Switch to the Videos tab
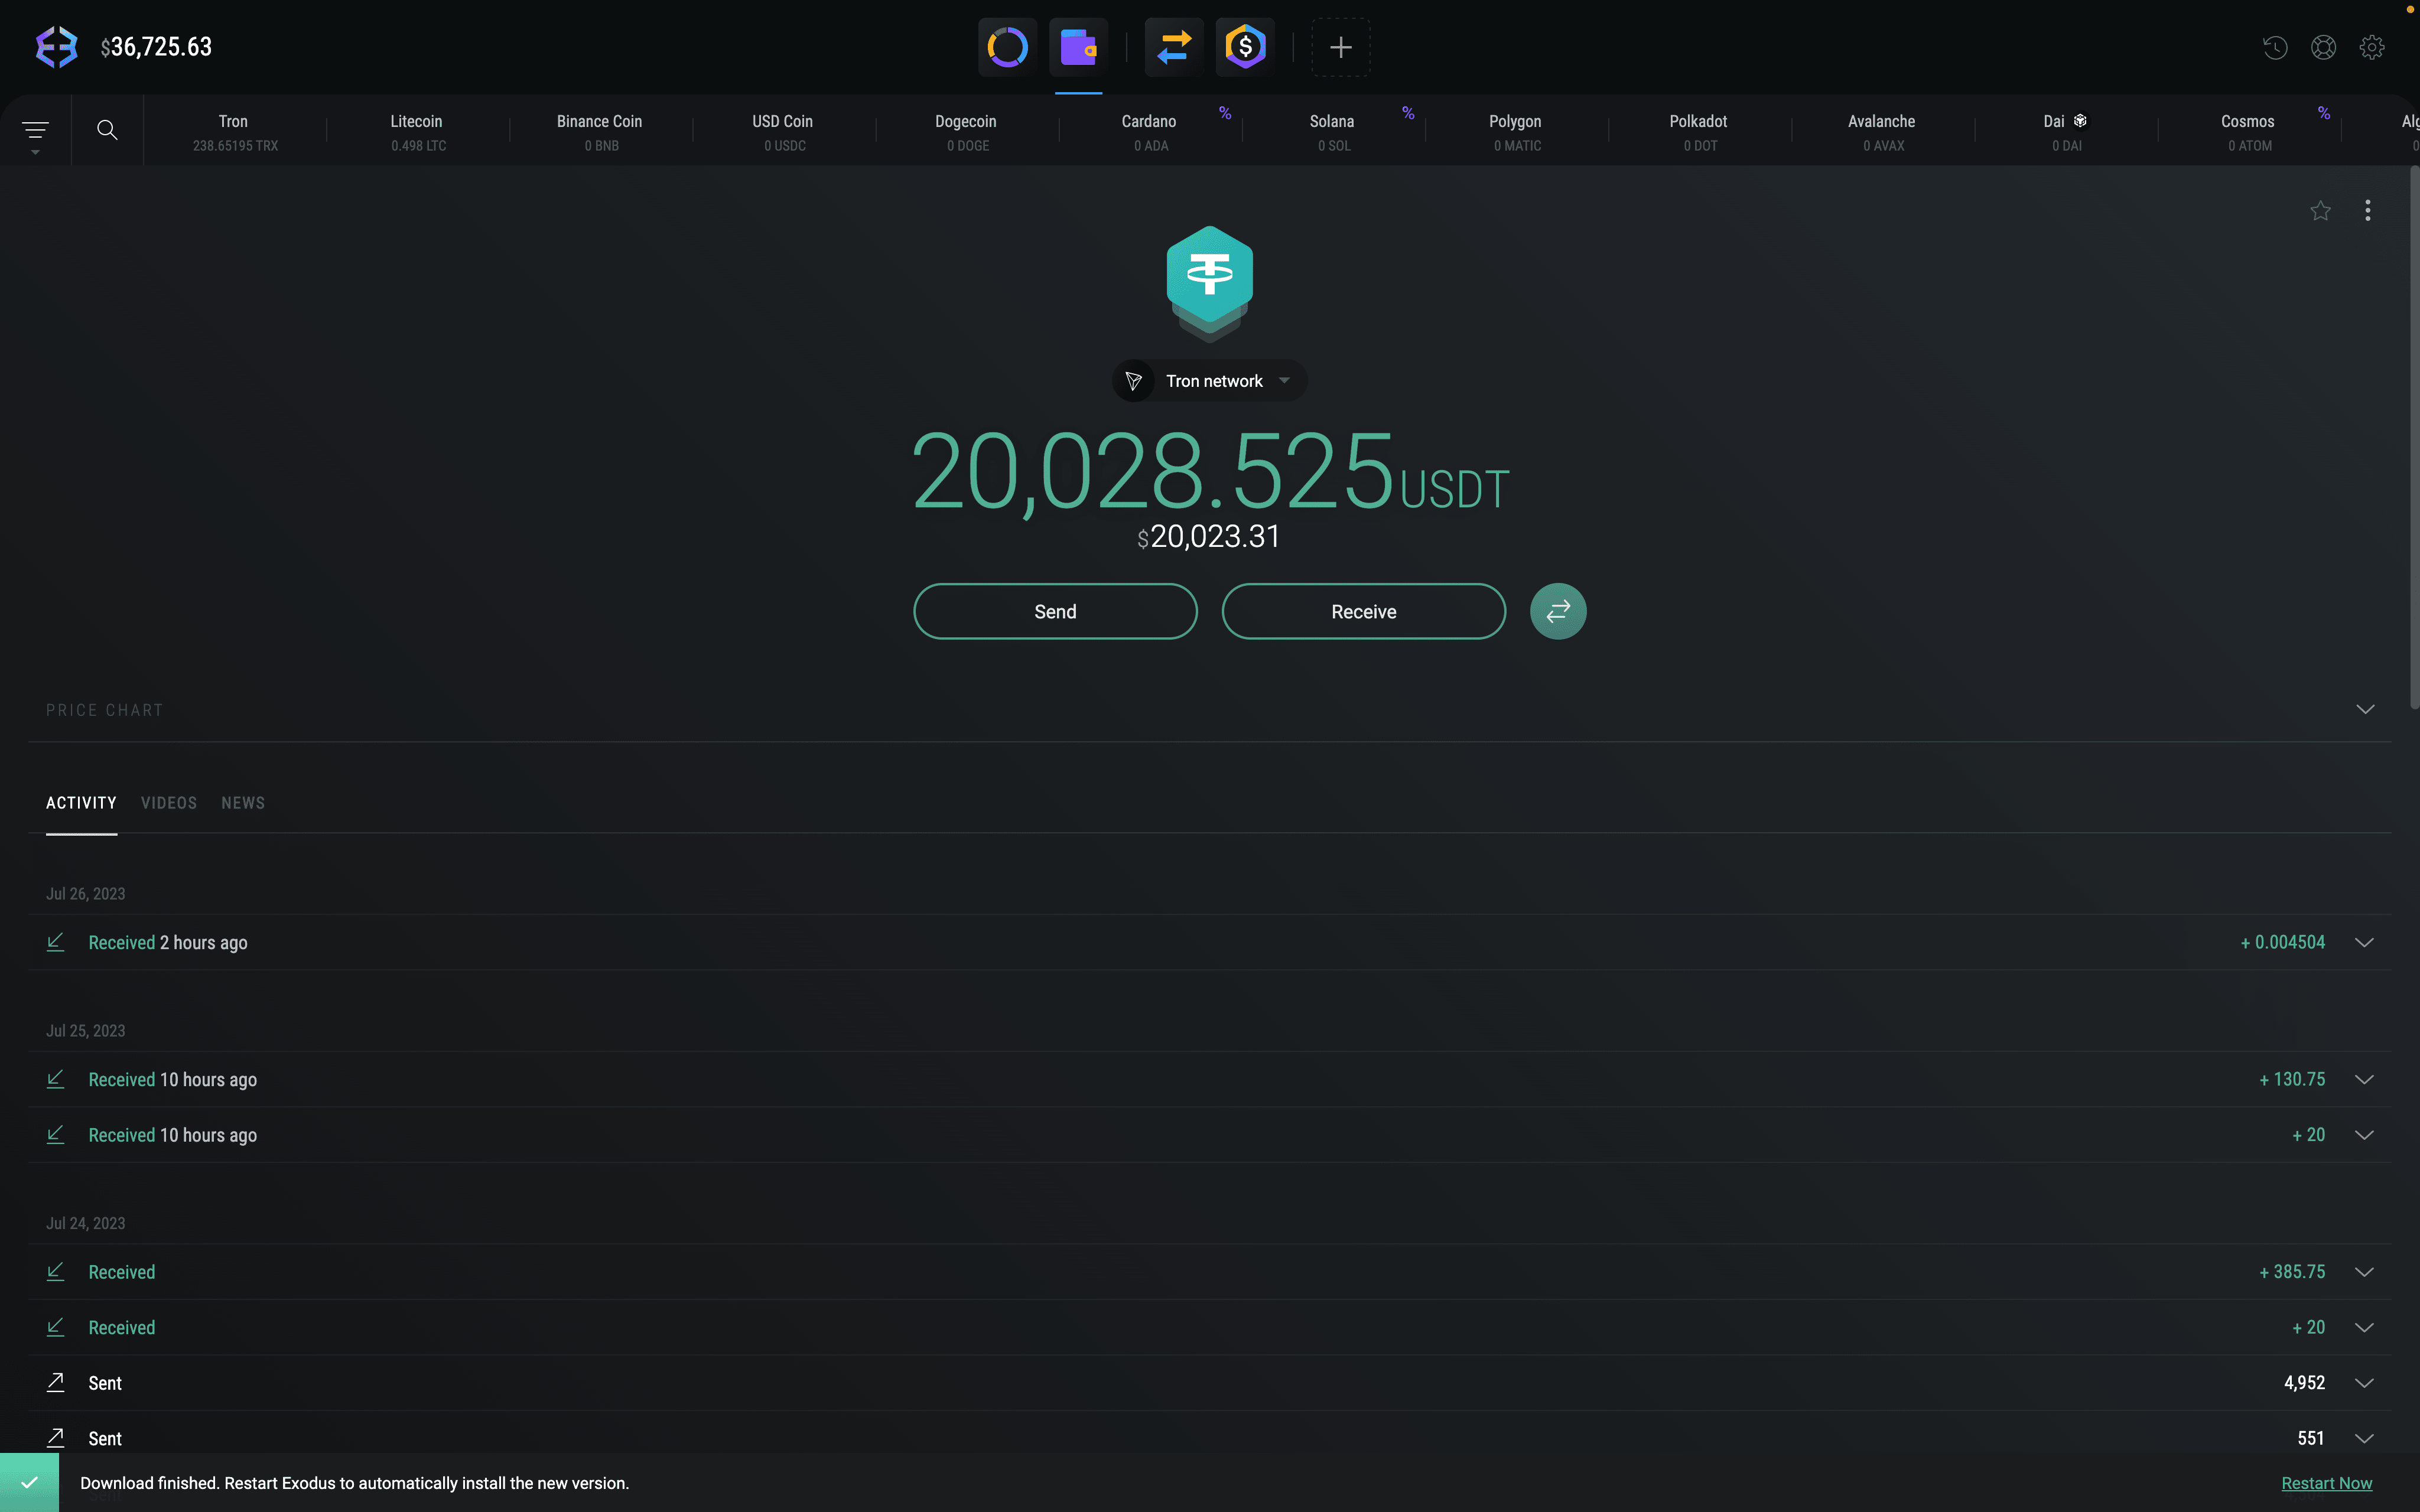Screen dimensions: 2420x1512 169,803
